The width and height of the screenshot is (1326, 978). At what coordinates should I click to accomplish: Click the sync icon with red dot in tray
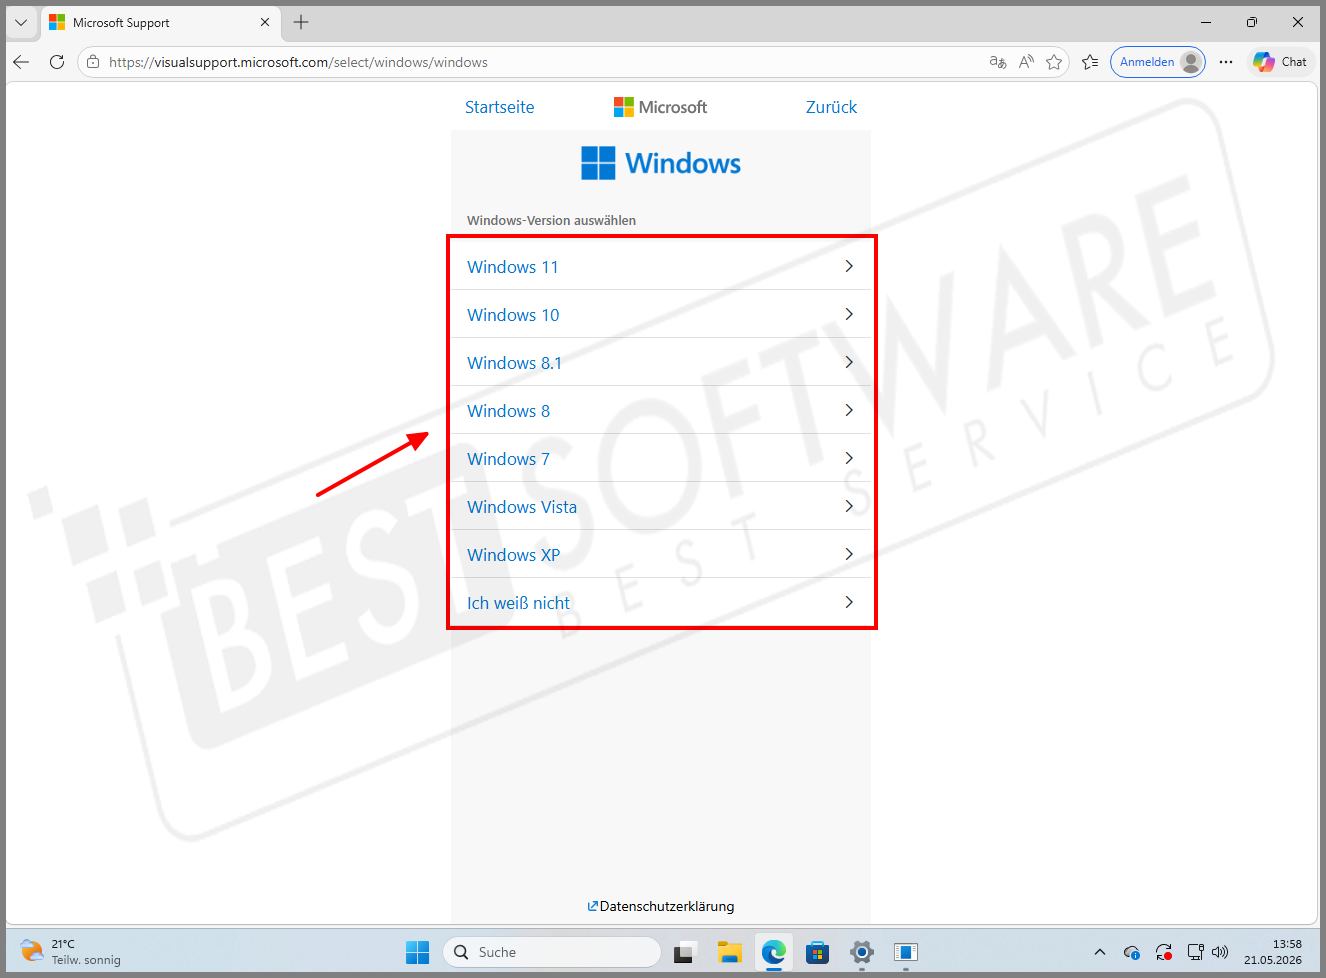pos(1164,952)
